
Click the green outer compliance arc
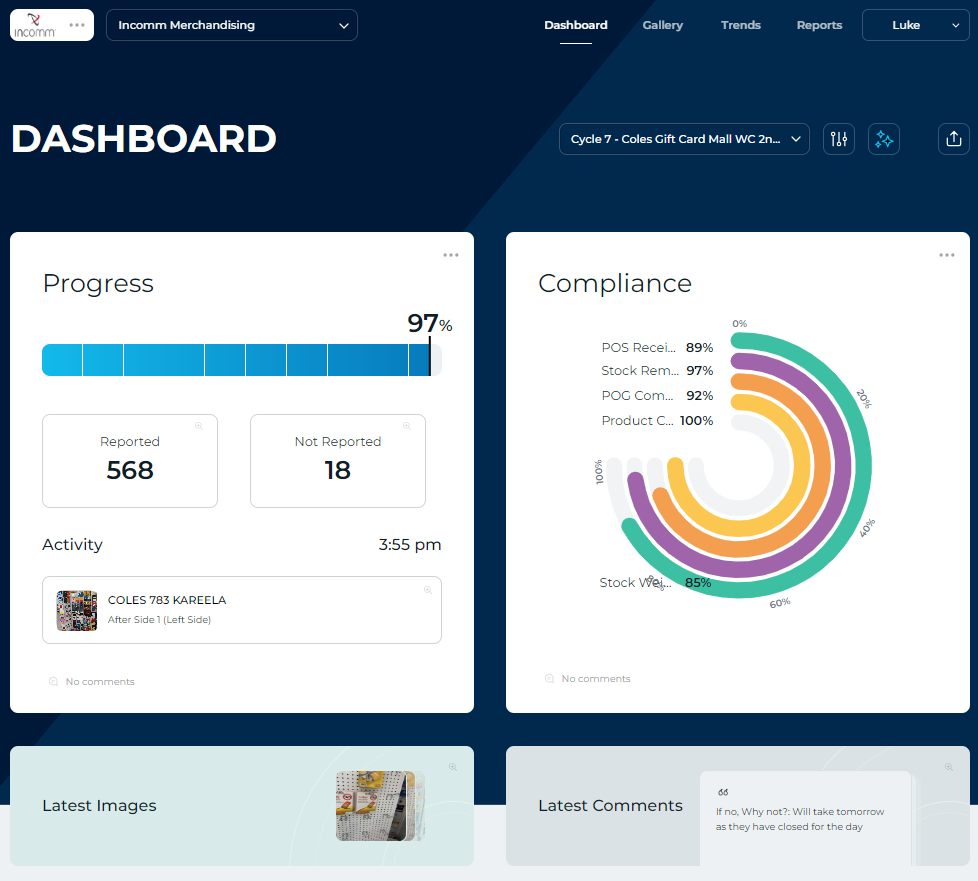[x=863, y=465]
